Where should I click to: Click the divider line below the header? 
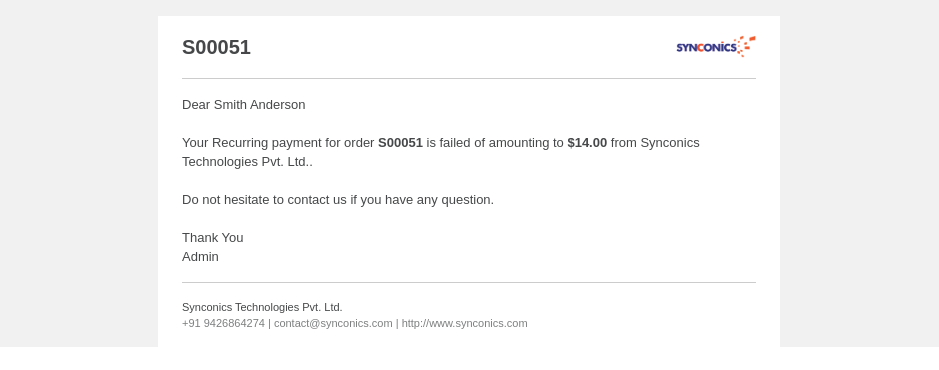(x=469, y=78)
